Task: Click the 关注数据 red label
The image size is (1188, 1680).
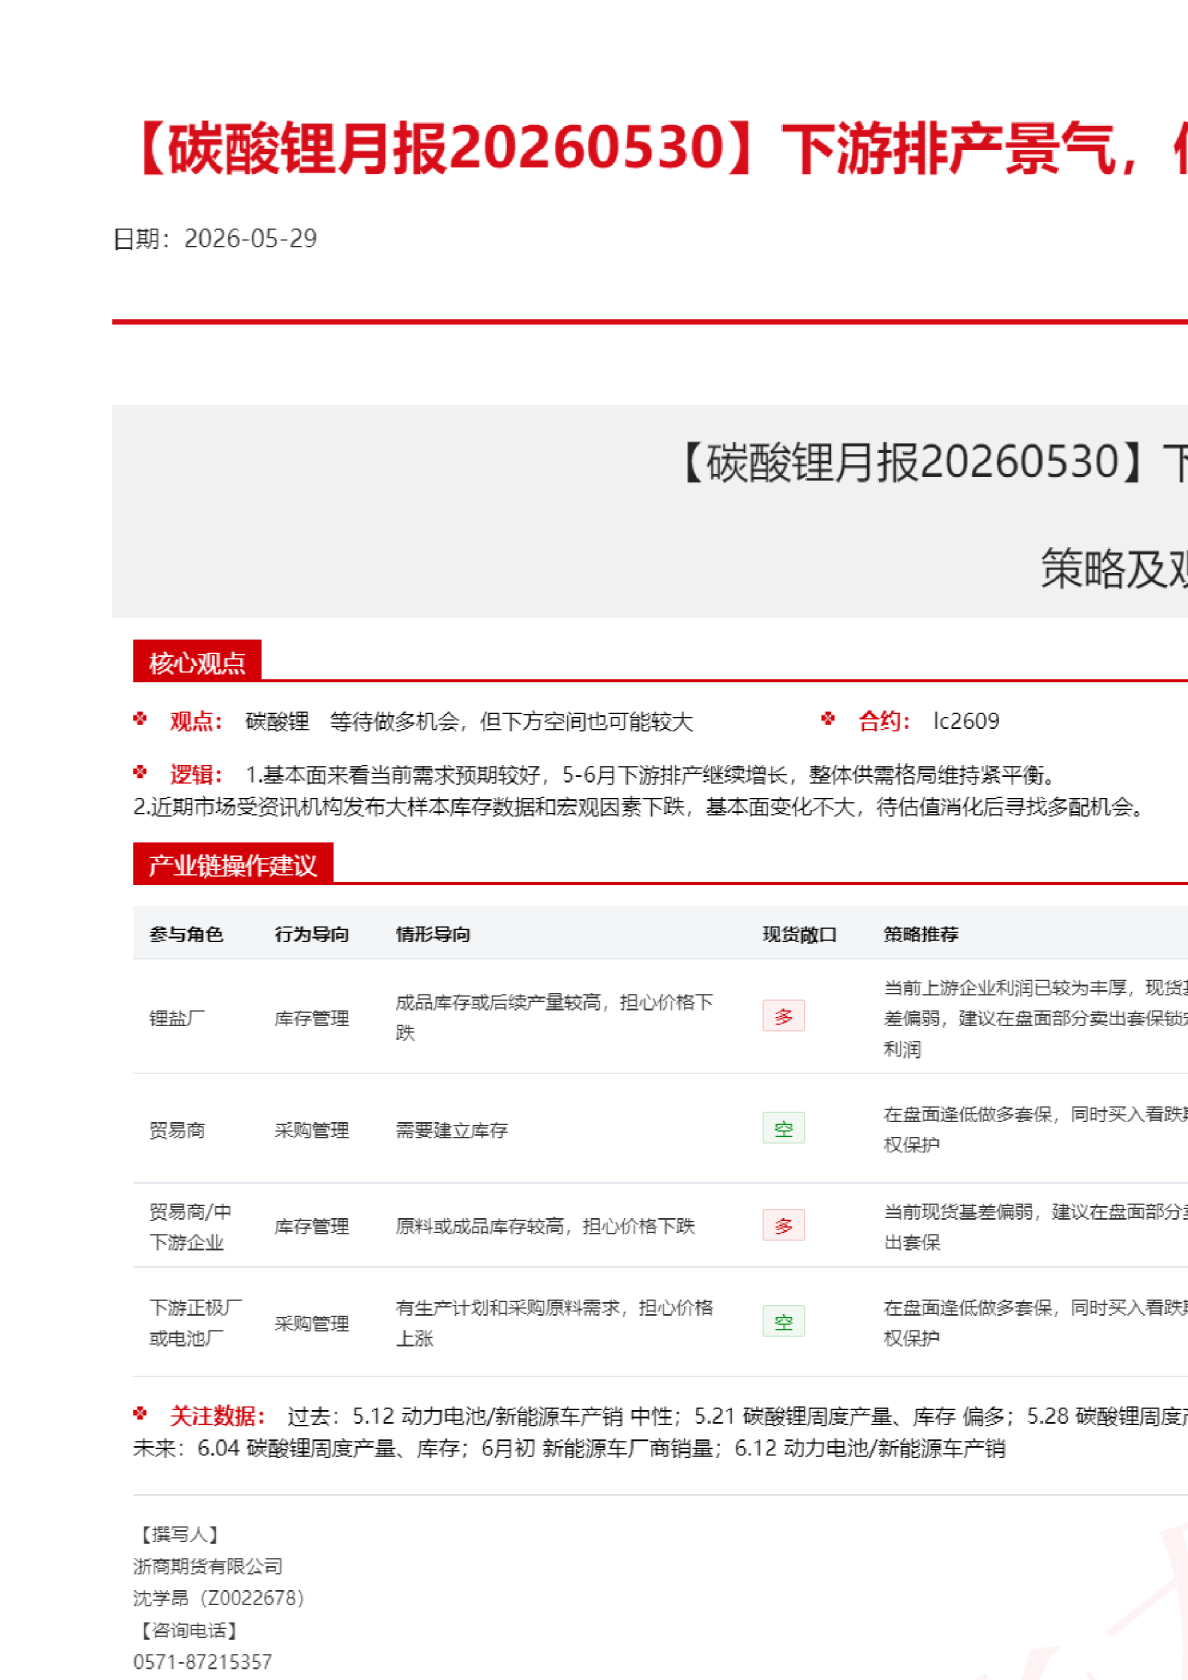Action: [x=217, y=1416]
